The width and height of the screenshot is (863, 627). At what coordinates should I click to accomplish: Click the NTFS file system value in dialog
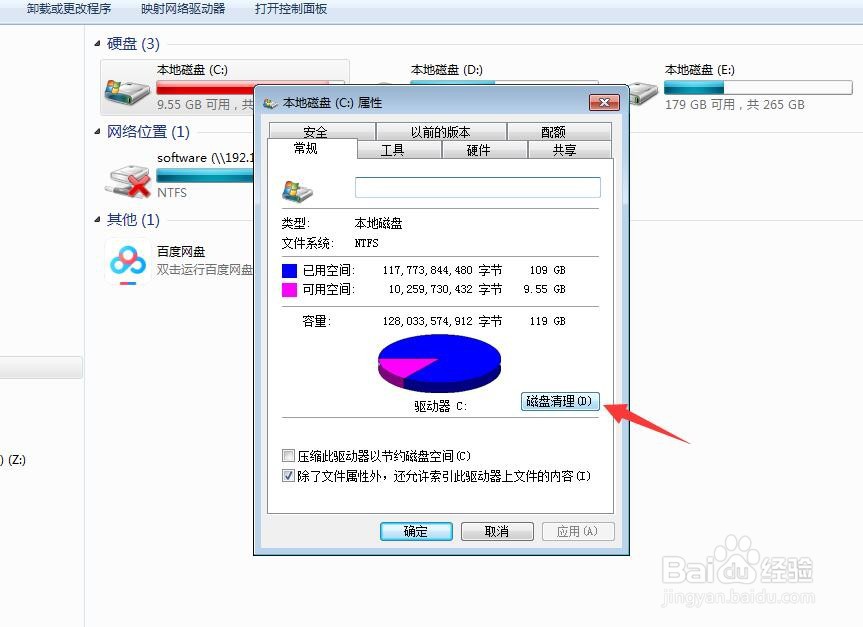[x=367, y=243]
